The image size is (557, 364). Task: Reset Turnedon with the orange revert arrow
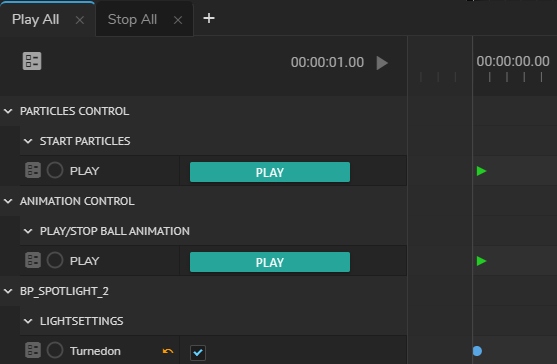168,351
